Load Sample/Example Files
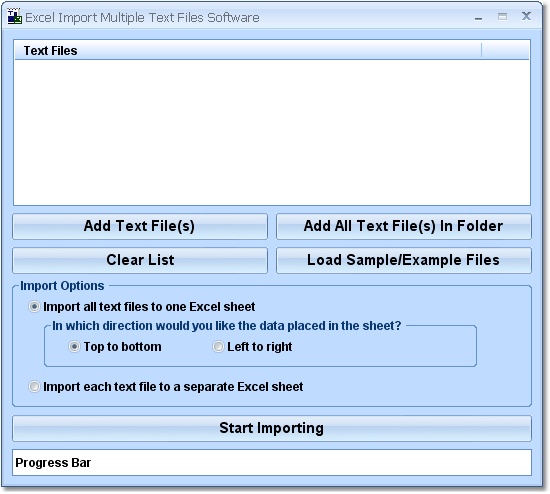 404,260
